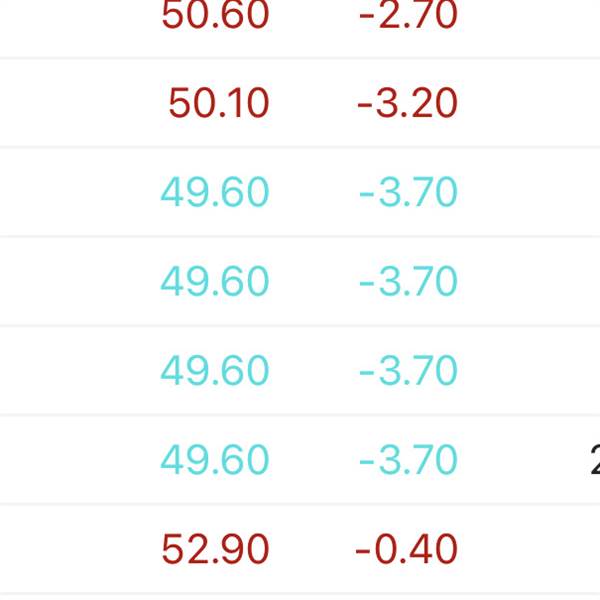Select the -3.20 change figure
The image size is (600, 600).
click(x=407, y=103)
